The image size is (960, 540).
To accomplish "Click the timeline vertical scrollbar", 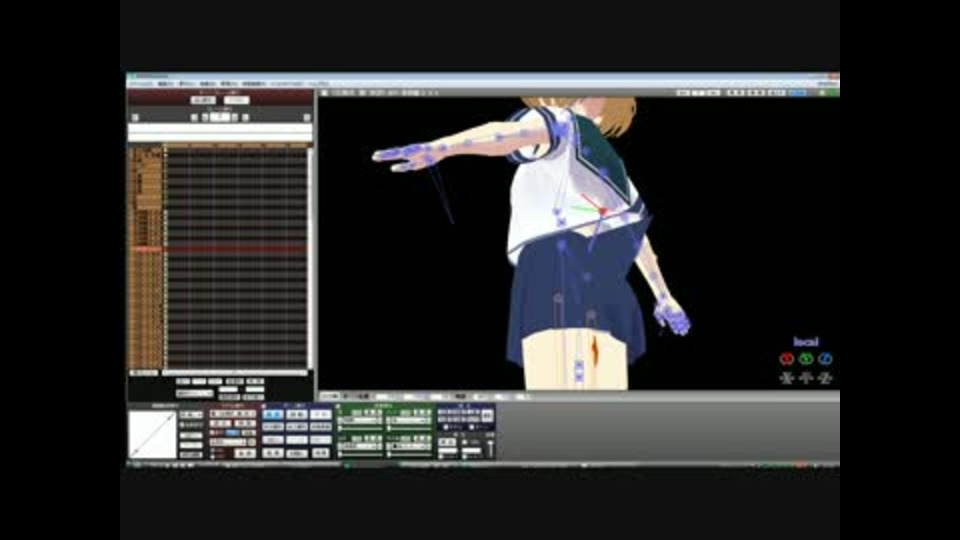I will pos(310,257).
